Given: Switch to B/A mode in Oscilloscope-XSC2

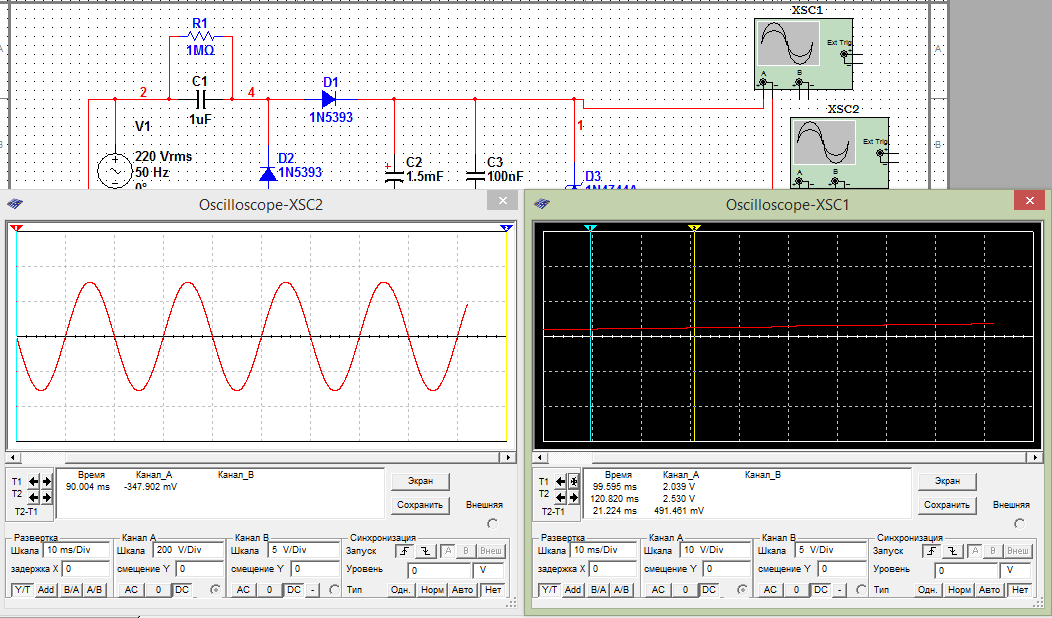Looking at the screenshot, I should tap(71, 590).
